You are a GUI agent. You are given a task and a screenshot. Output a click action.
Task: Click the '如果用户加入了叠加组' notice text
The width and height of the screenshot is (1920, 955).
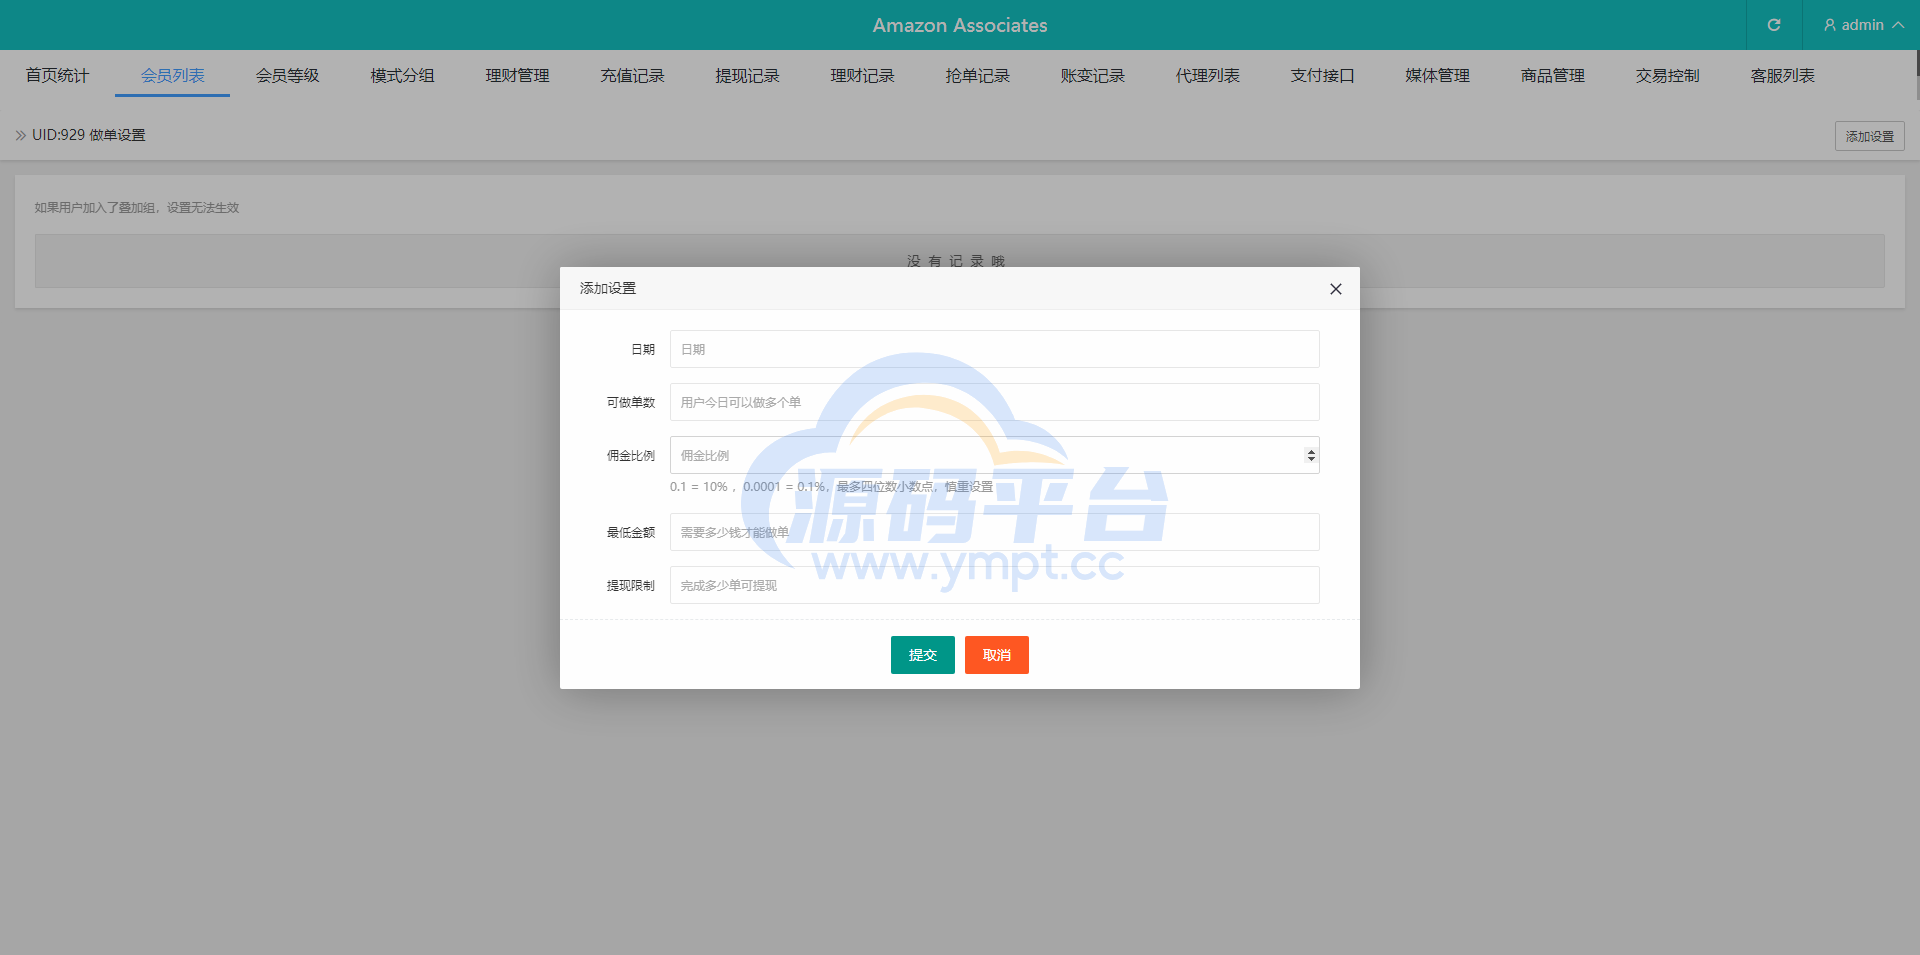point(137,208)
